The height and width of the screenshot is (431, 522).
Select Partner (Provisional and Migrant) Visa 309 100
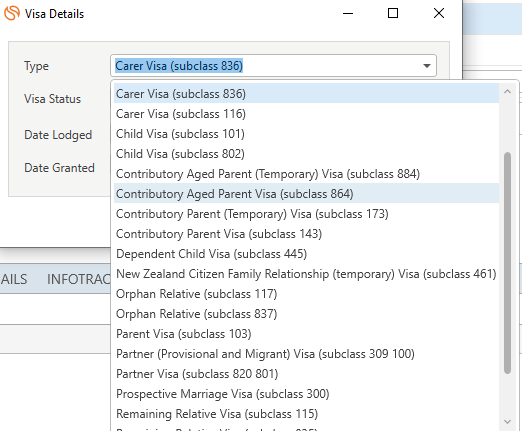(306, 354)
